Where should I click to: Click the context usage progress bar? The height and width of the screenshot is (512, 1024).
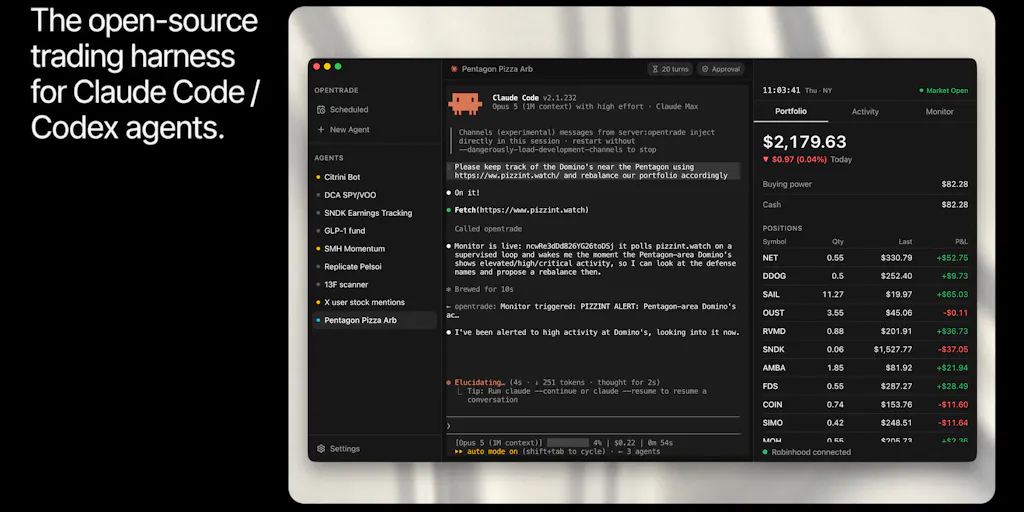coord(568,443)
